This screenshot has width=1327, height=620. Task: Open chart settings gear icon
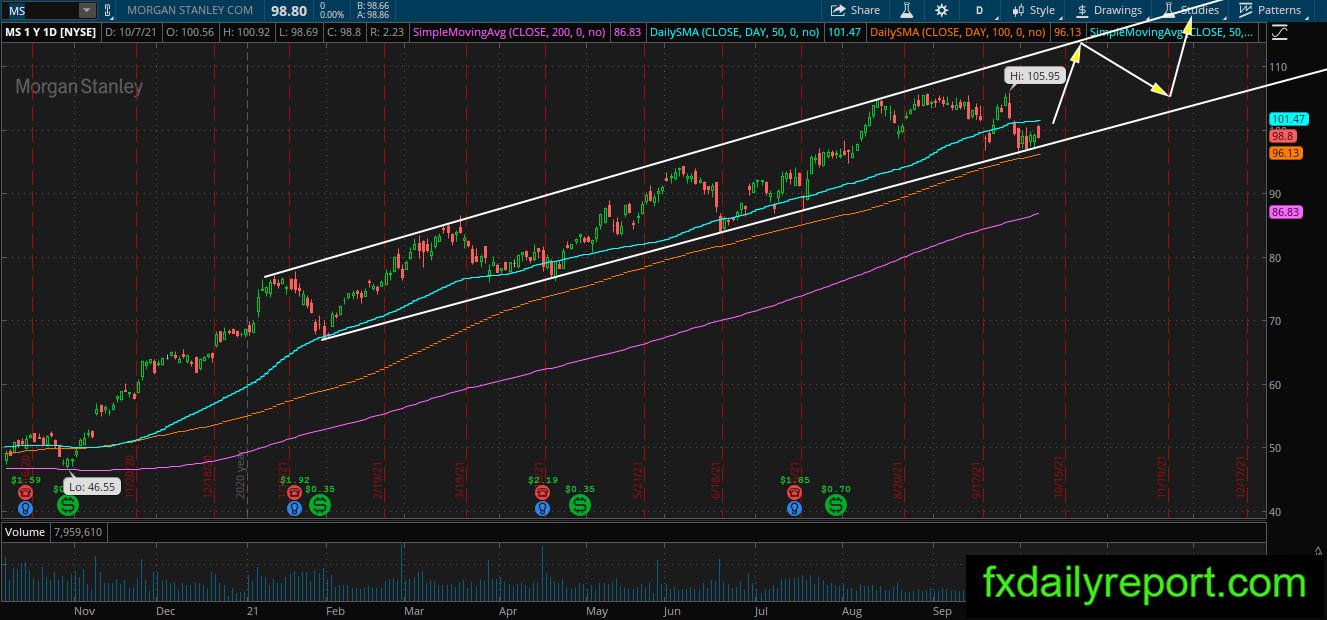[942, 10]
